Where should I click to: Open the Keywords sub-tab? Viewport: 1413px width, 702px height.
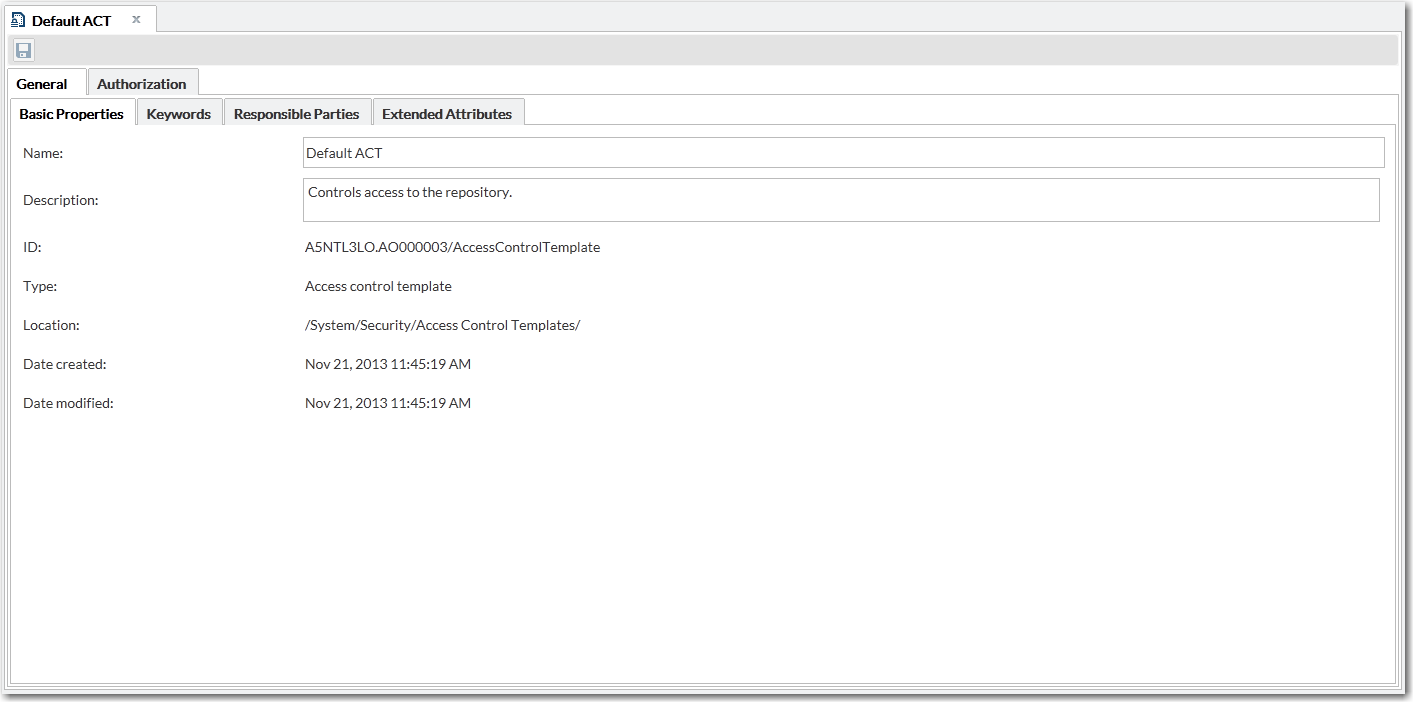(x=179, y=113)
